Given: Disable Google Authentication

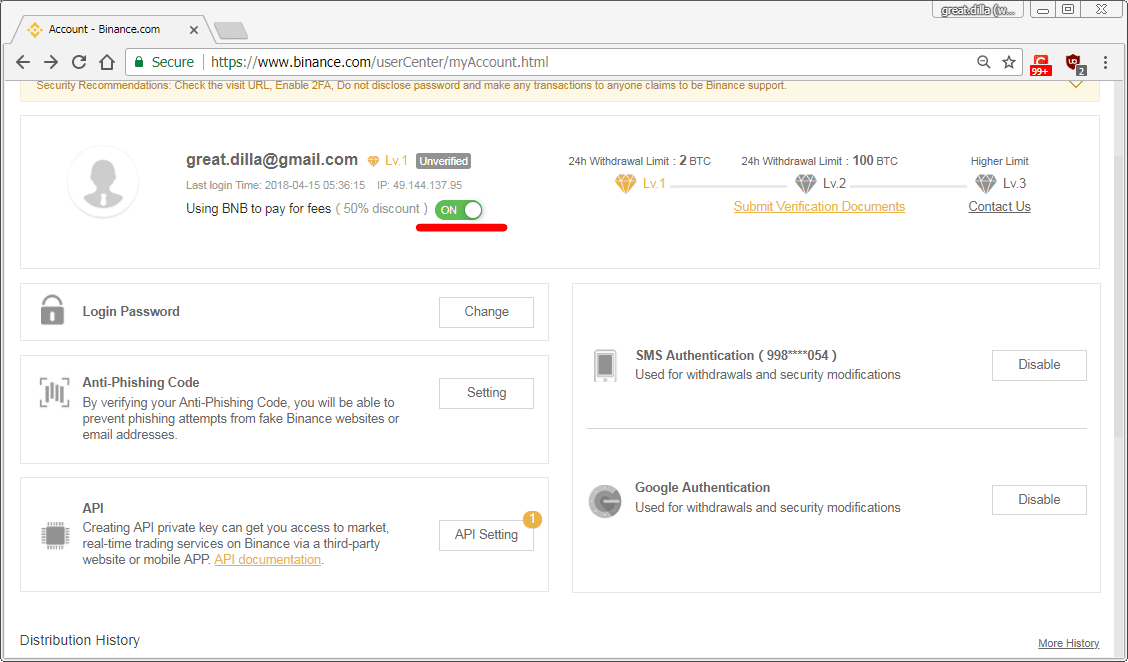Looking at the screenshot, I should point(1039,500).
